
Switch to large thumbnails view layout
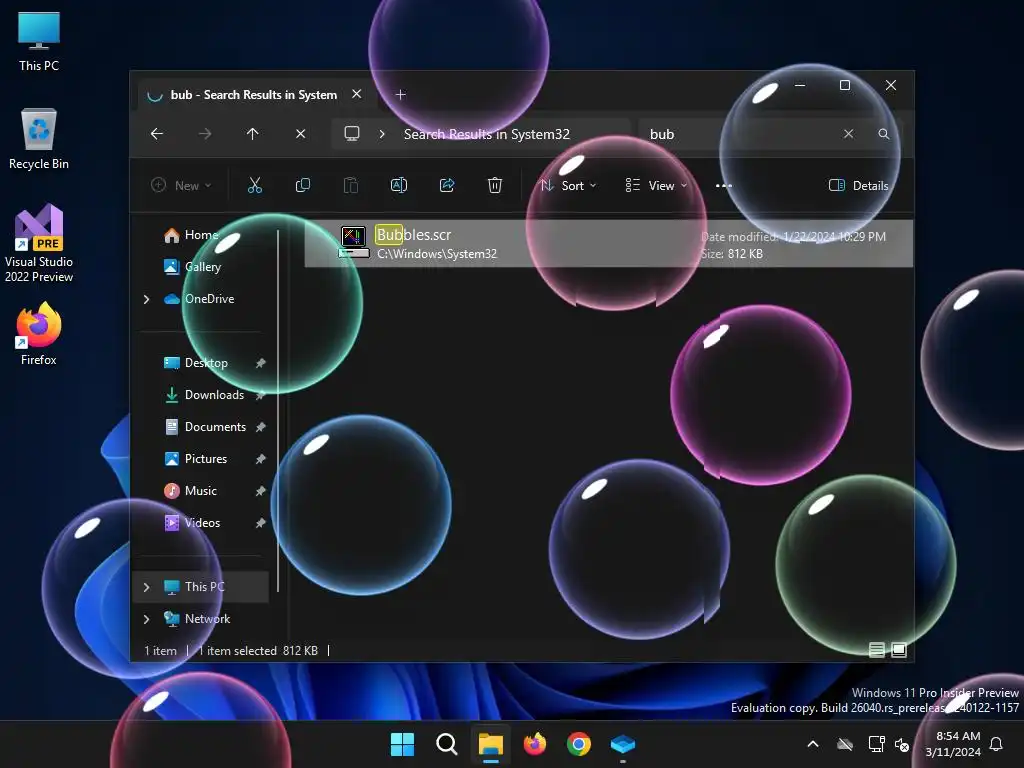click(x=899, y=650)
